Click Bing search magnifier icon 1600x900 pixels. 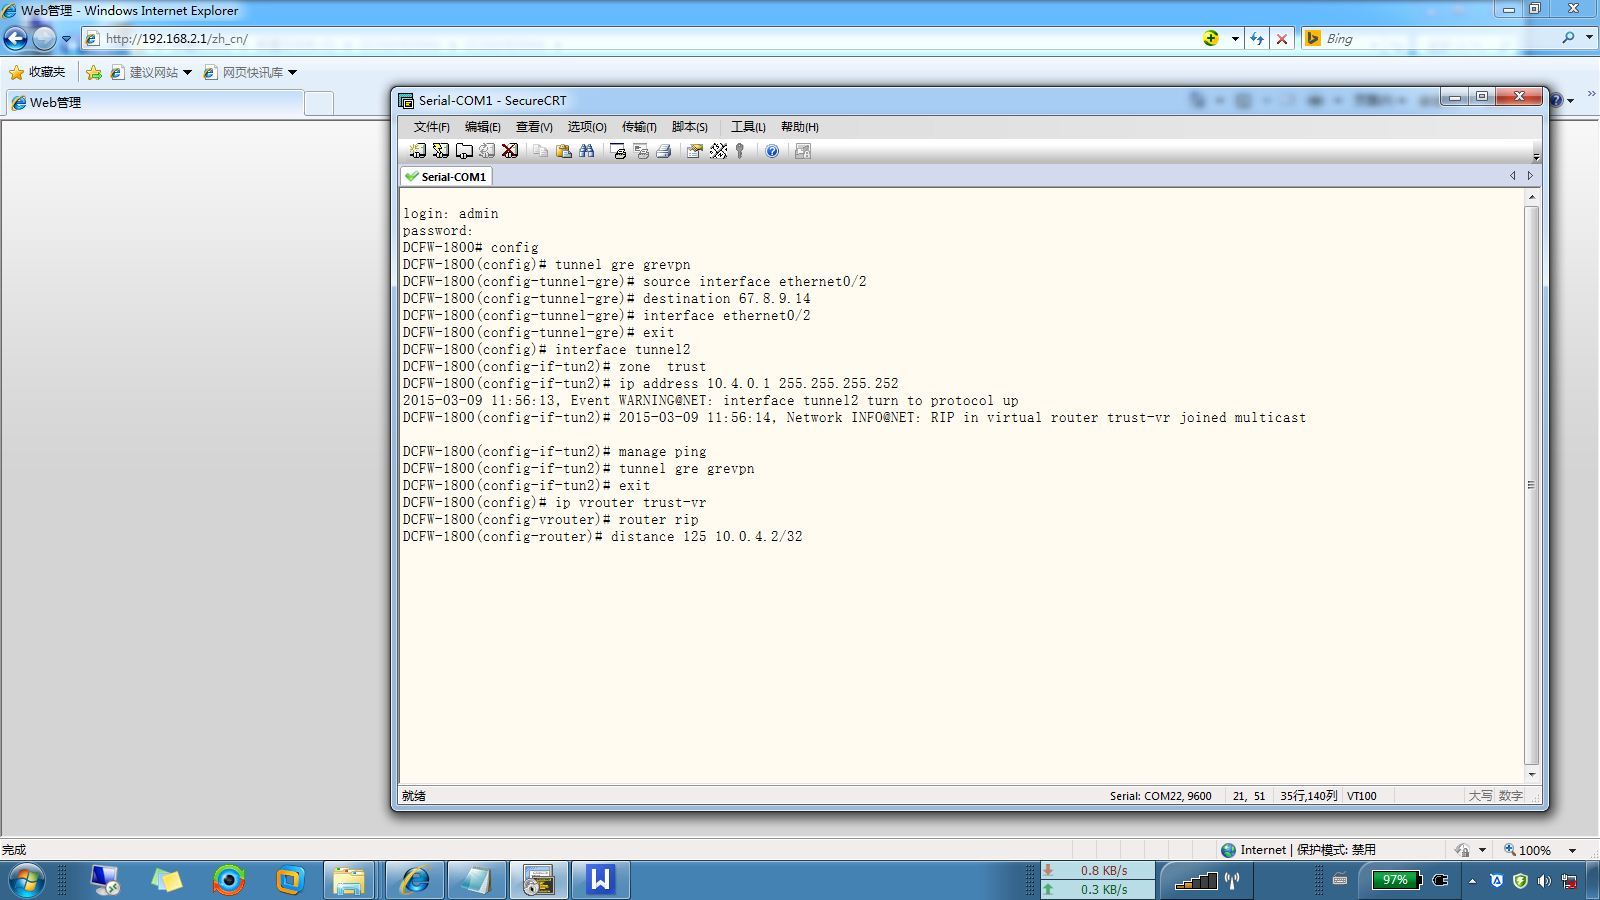[1568, 38]
